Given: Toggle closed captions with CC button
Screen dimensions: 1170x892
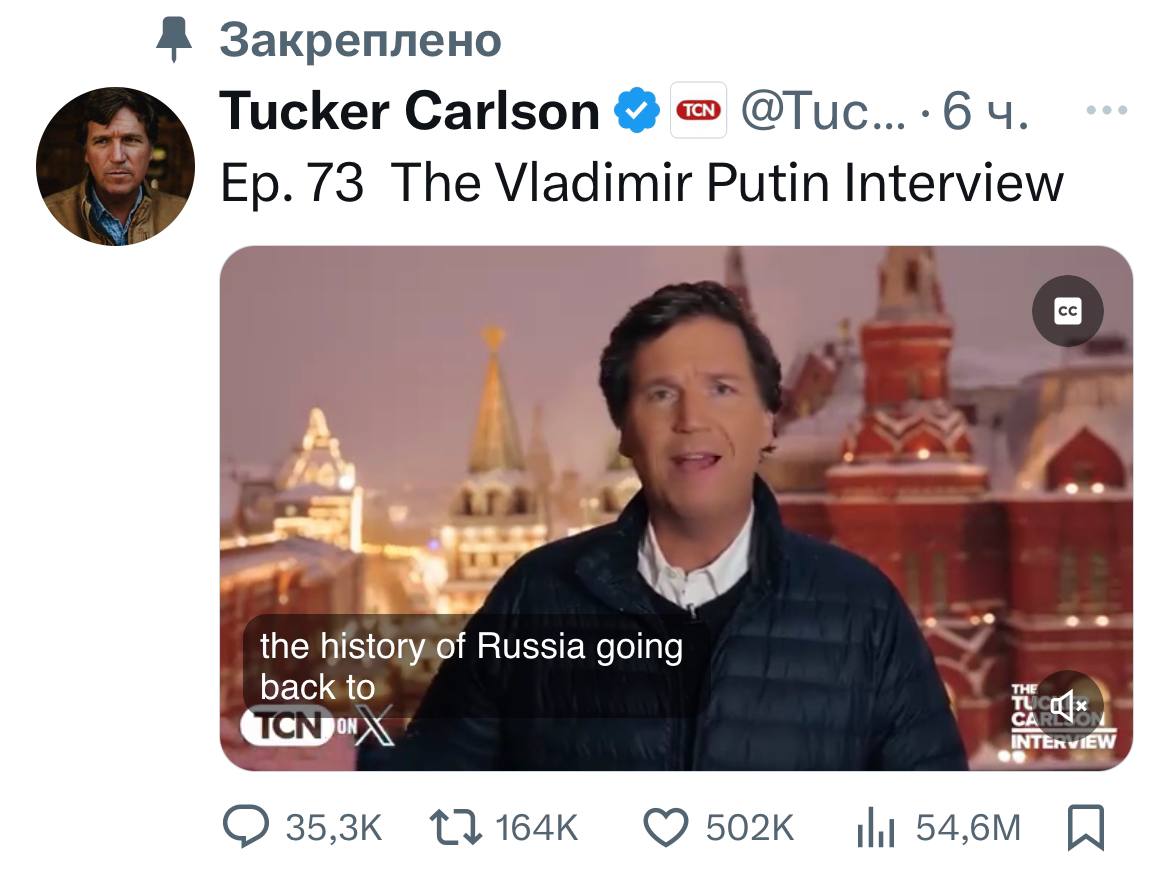Looking at the screenshot, I should (x=1067, y=312).
